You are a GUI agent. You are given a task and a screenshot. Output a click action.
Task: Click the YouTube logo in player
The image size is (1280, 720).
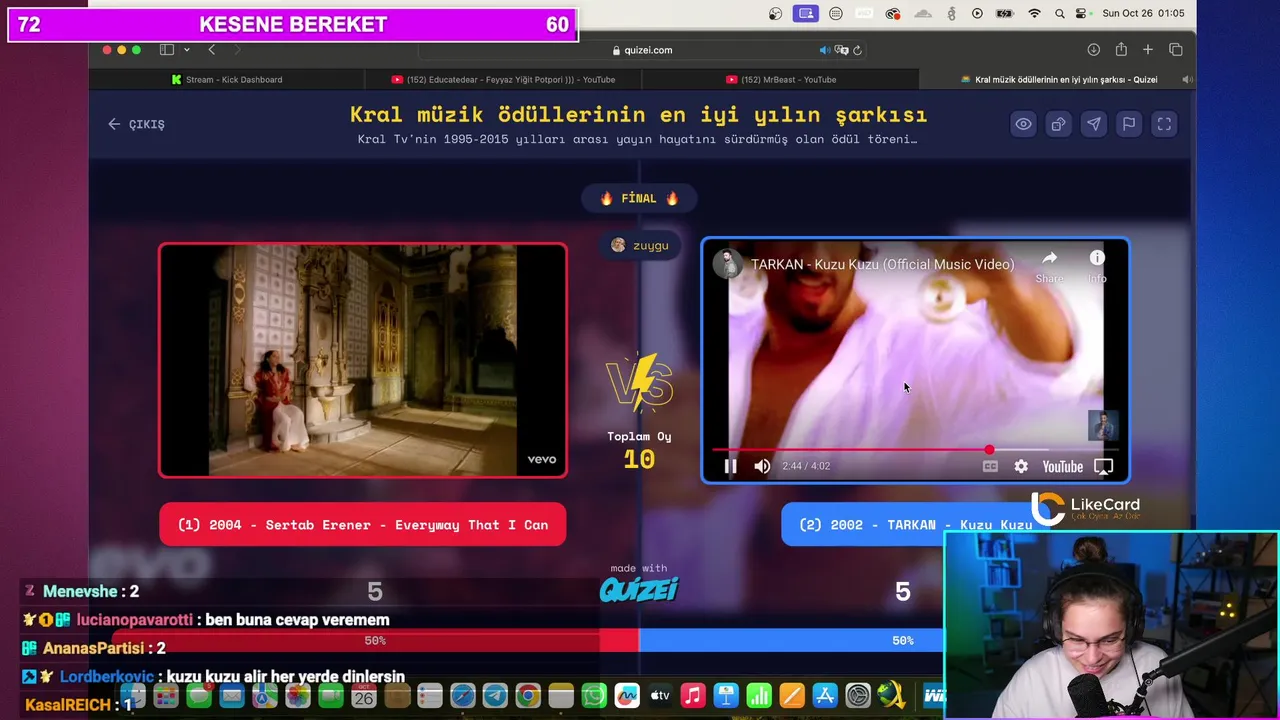(x=1062, y=467)
